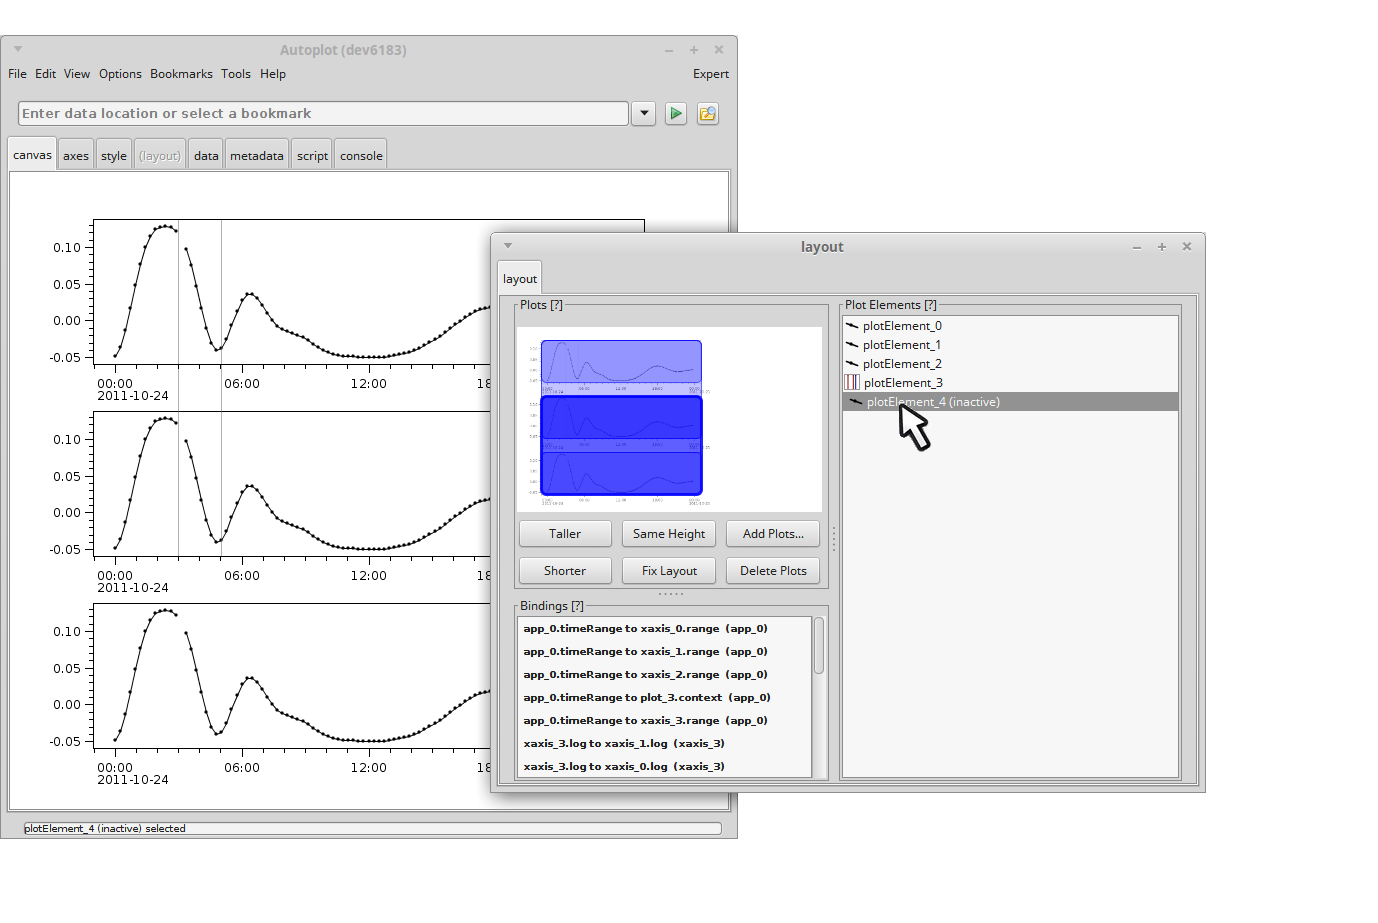Select plotElement_2 in Plot Elements list
This screenshot has width=1378, height=923.
tap(1010, 364)
